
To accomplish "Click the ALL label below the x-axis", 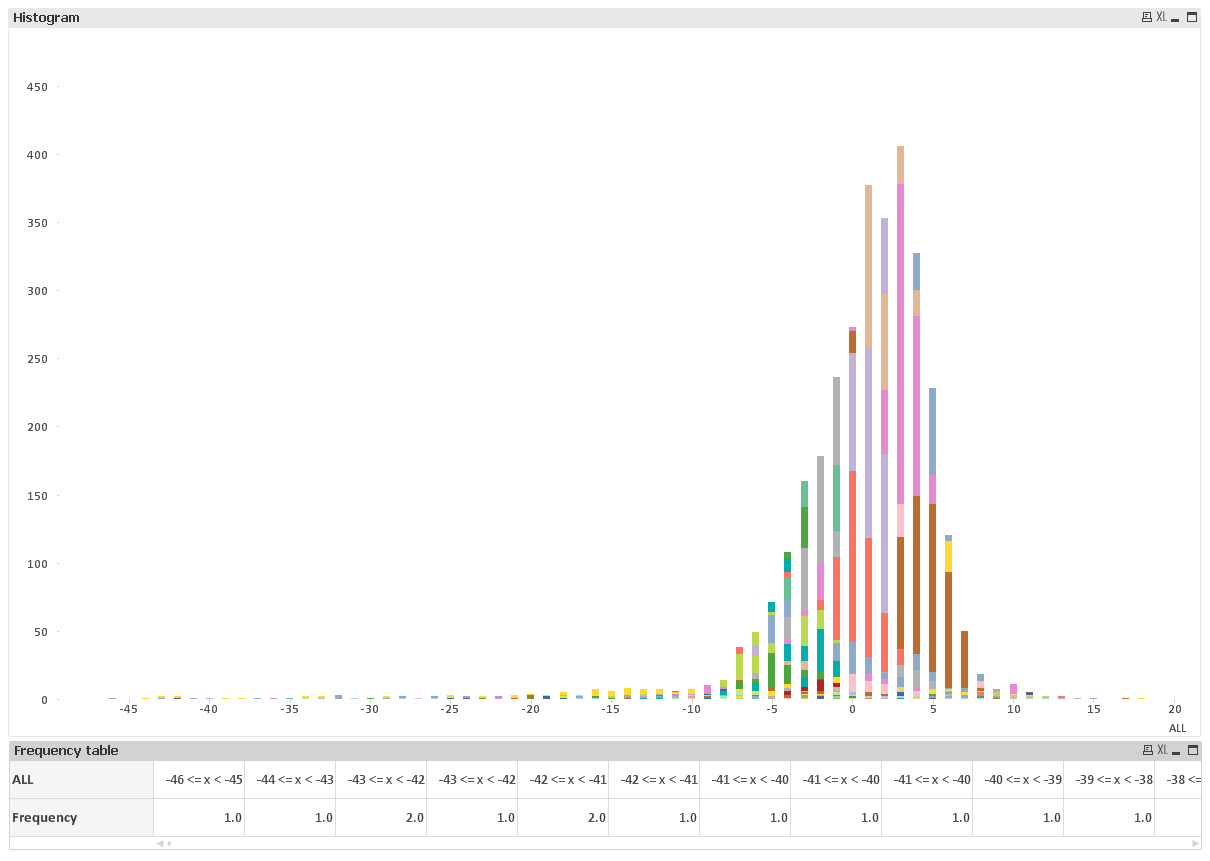I will pos(1178,728).
